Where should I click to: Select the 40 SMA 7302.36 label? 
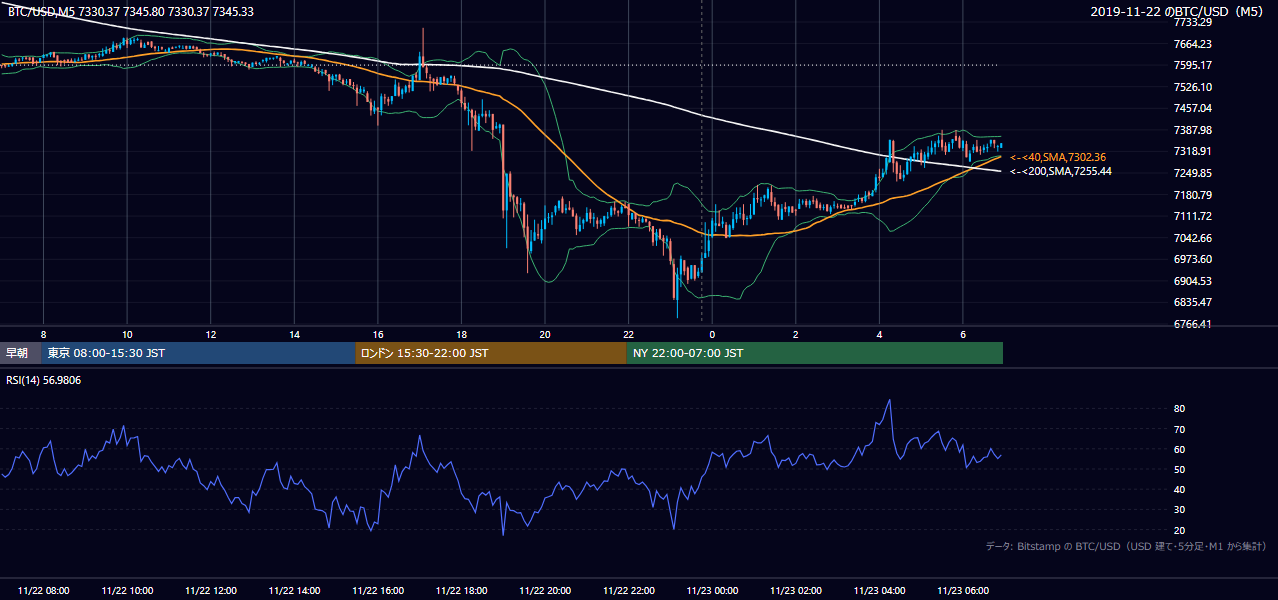[1058, 157]
